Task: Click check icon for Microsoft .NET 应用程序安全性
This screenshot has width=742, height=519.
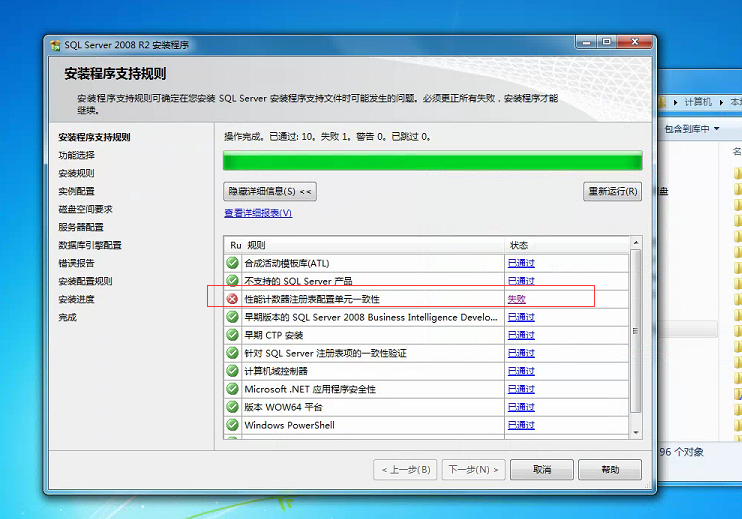Action: (232, 388)
